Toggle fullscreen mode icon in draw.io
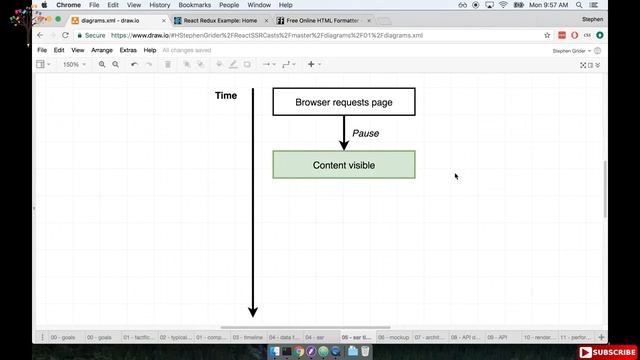This screenshot has width=640, height=360. click(583, 65)
